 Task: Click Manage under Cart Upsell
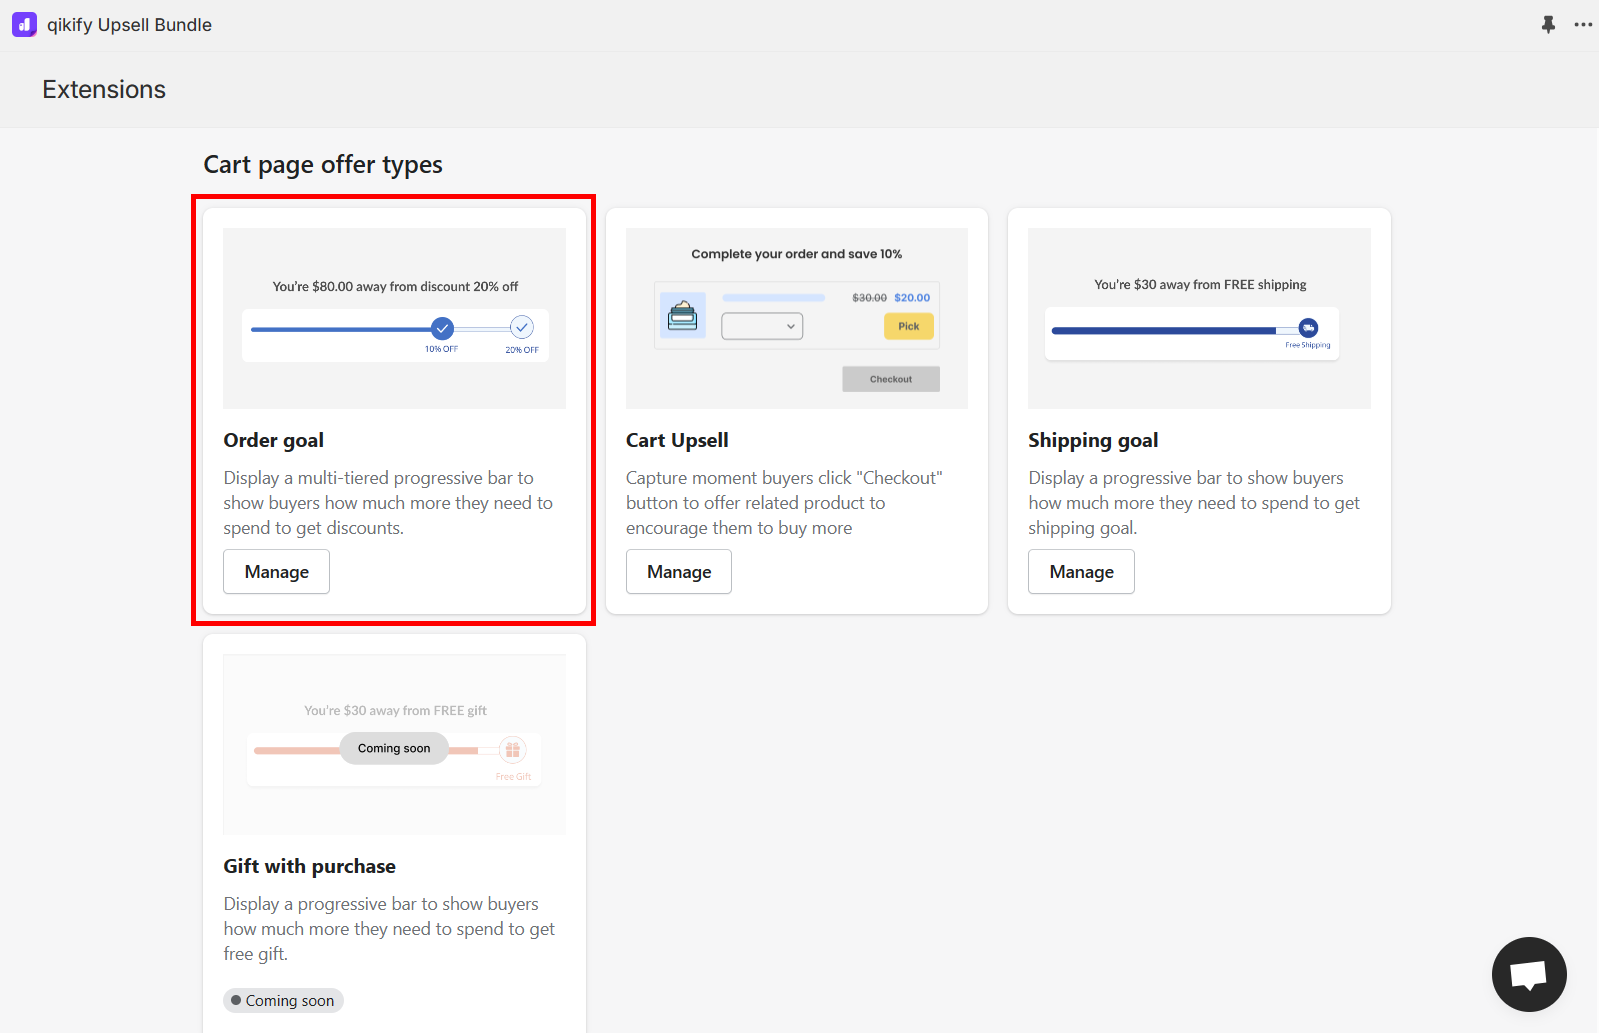pos(679,572)
